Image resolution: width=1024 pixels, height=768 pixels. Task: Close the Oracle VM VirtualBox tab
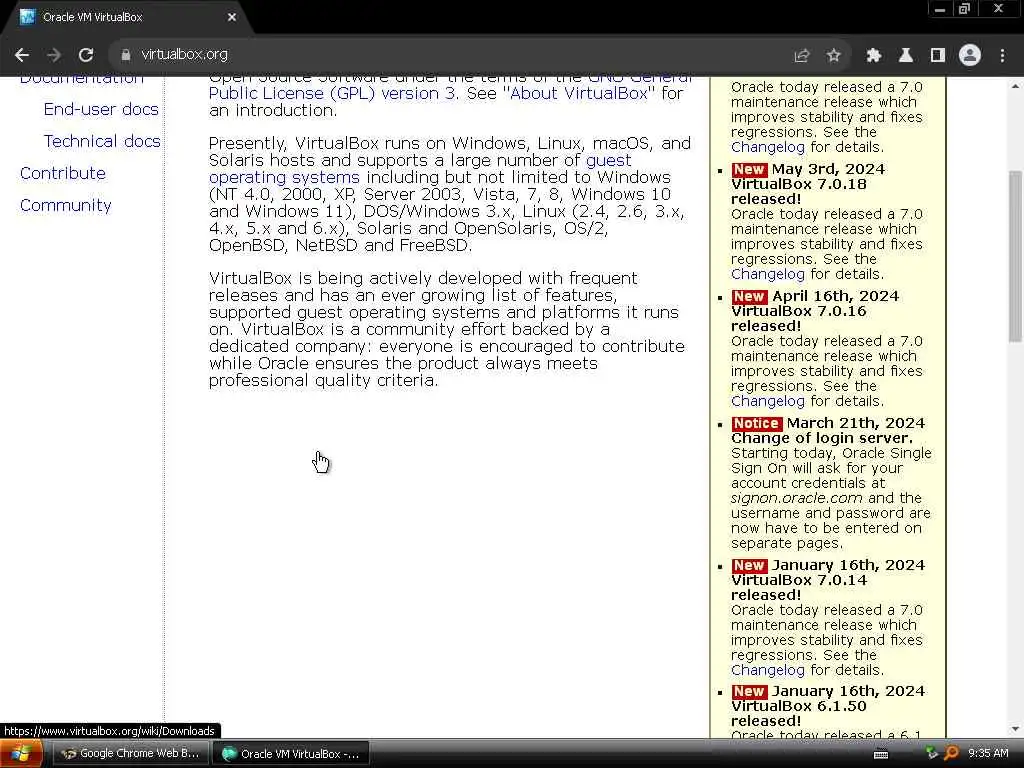(x=232, y=17)
